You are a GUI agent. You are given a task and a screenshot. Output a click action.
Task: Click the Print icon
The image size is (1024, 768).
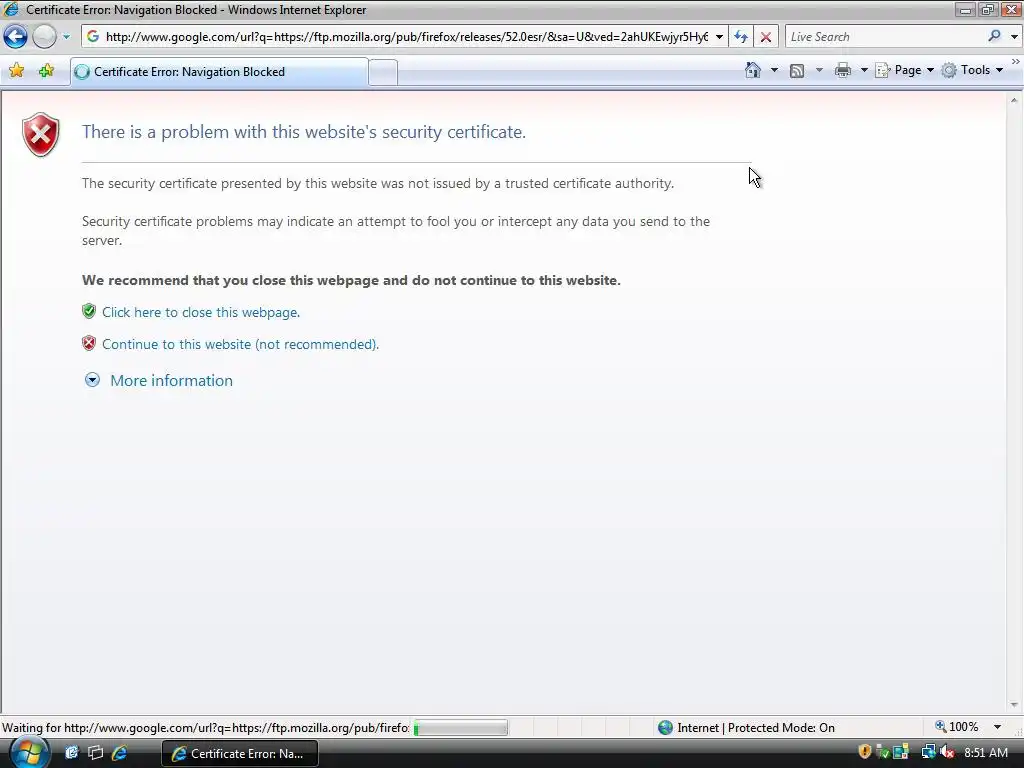pyautogui.click(x=843, y=70)
